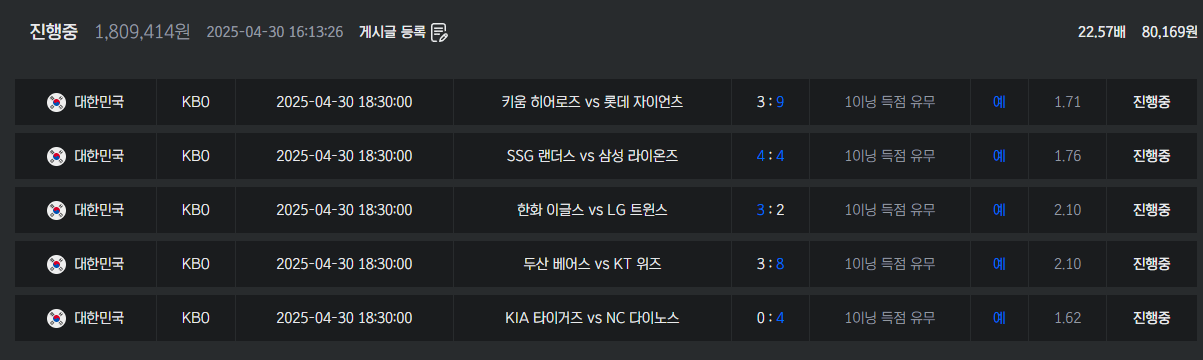Click the 진행중 status in 한화 이글스 row
This screenshot has height=360, width=1203.
click(x=1151, y=210)
